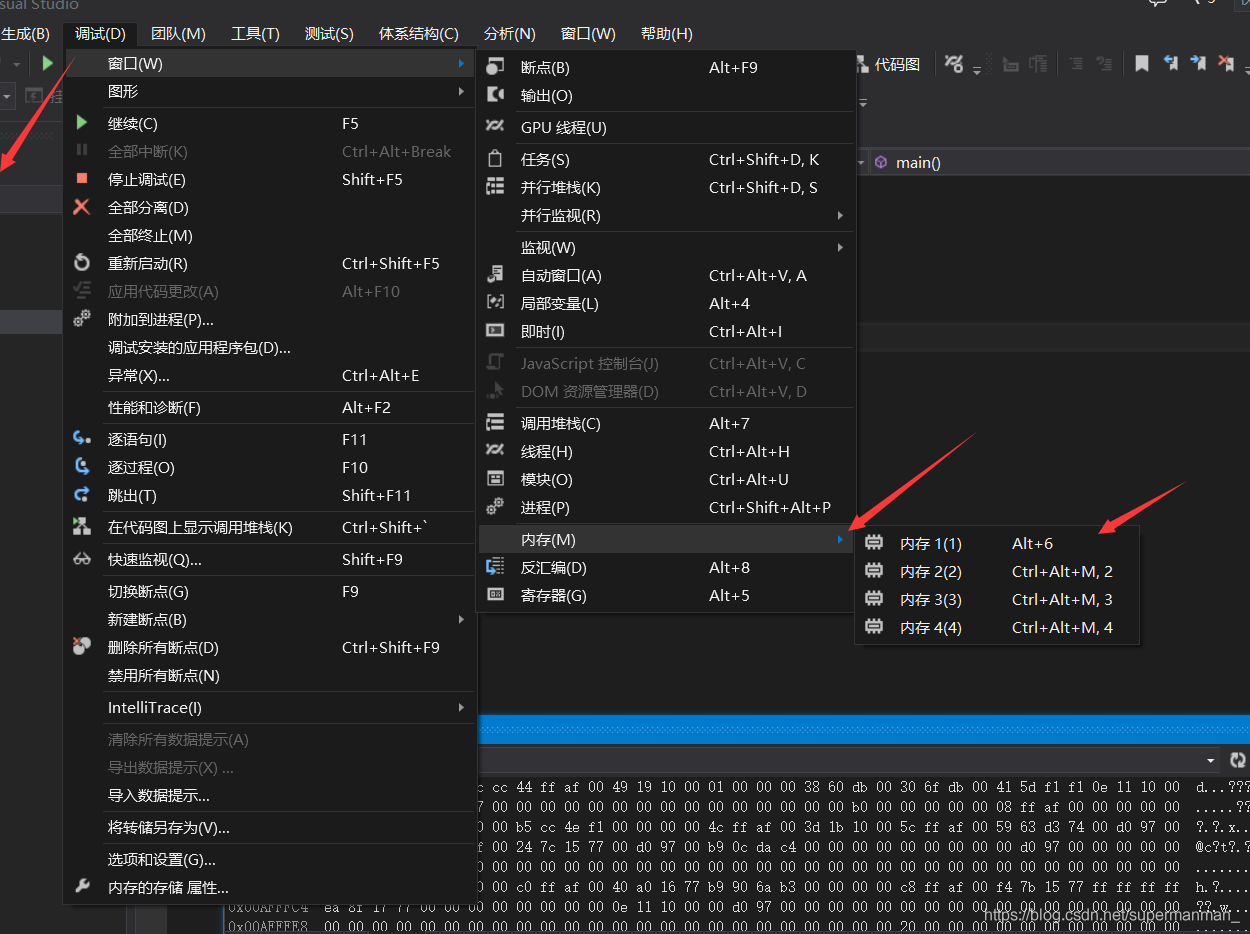
Task: Choose 异常(X)... in the debug menu
Action: point(269,375)
